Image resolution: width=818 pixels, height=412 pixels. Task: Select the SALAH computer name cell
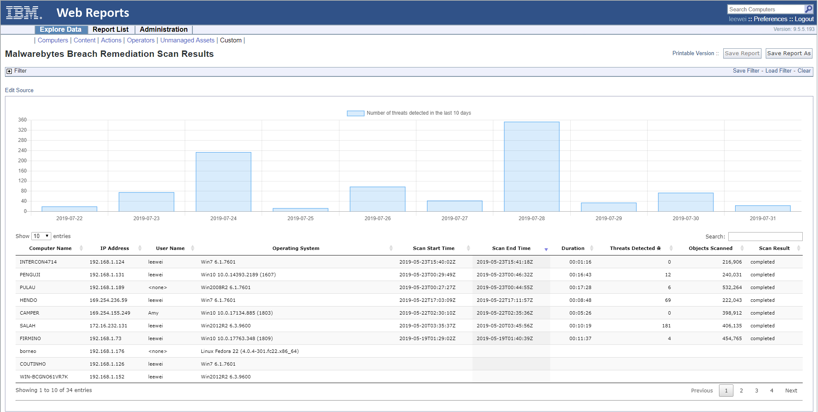tap(27, 326)
